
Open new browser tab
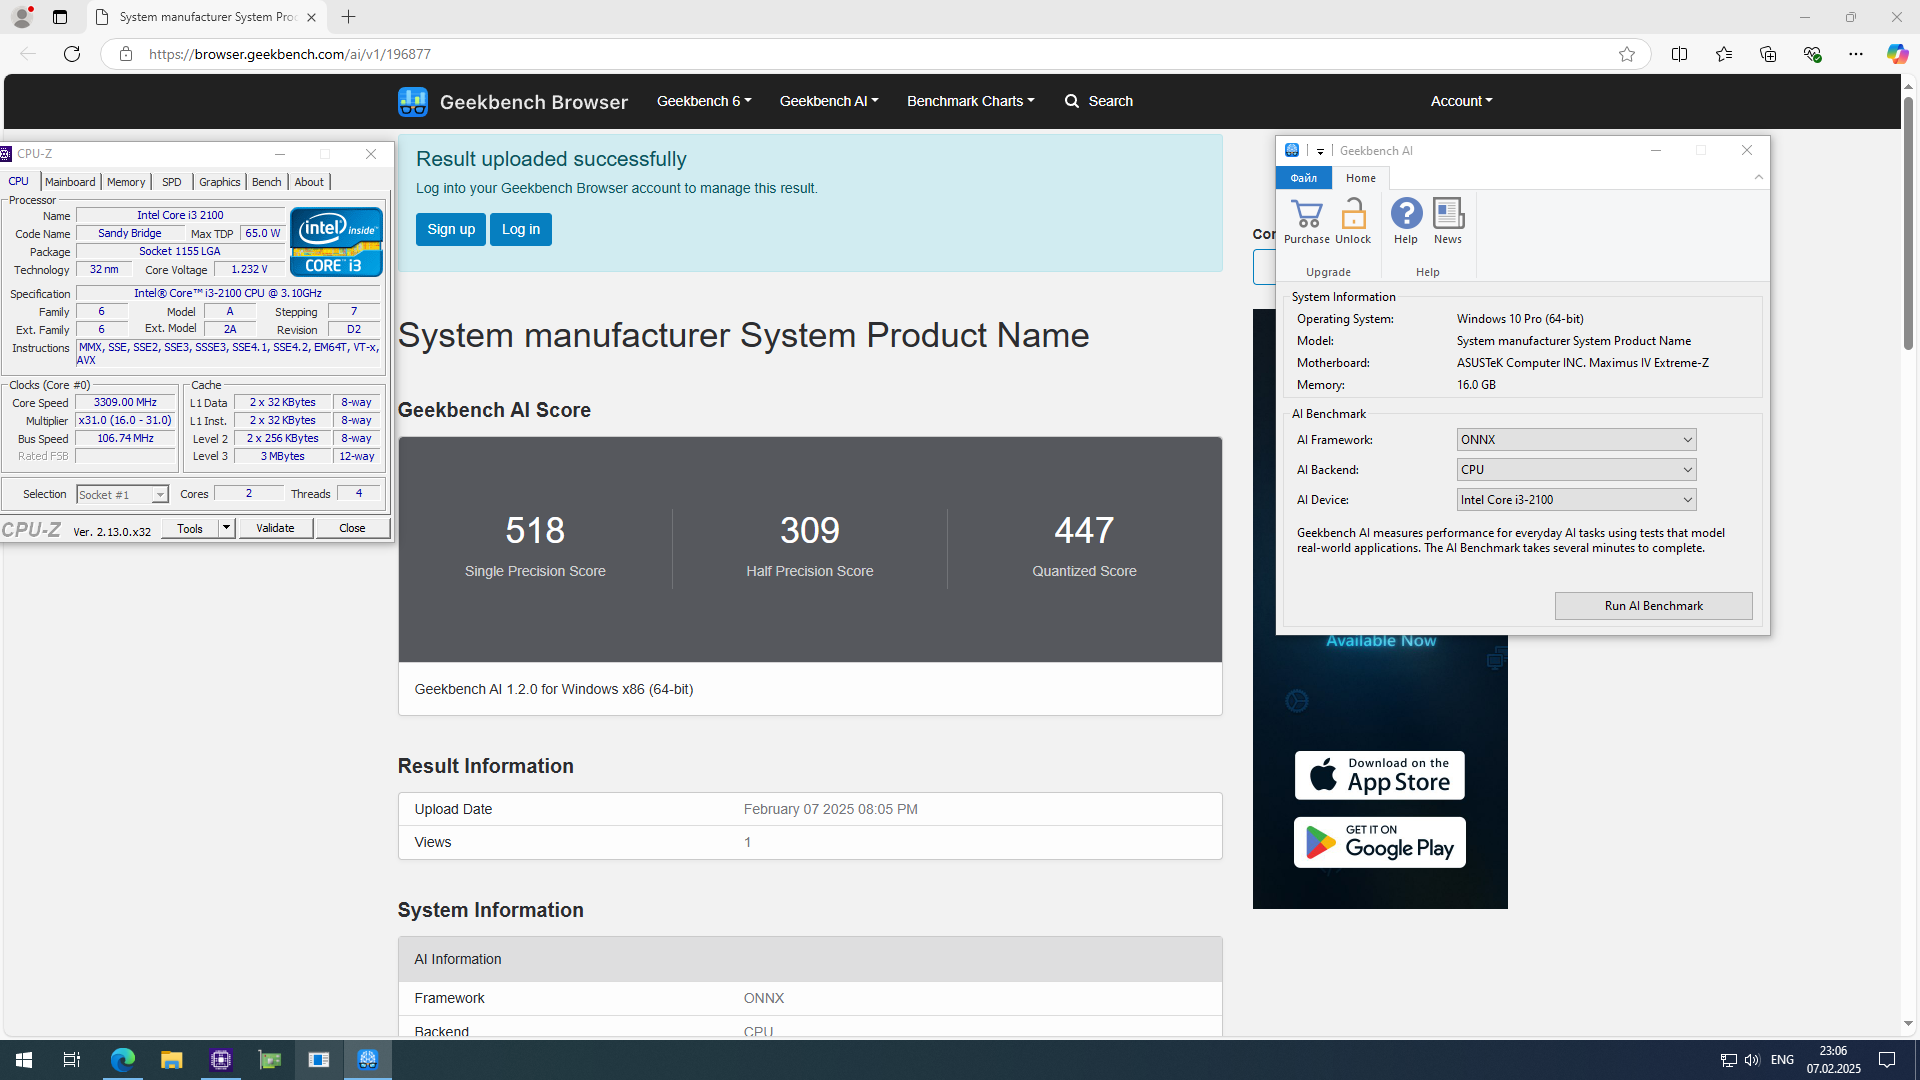coord(348,17)
